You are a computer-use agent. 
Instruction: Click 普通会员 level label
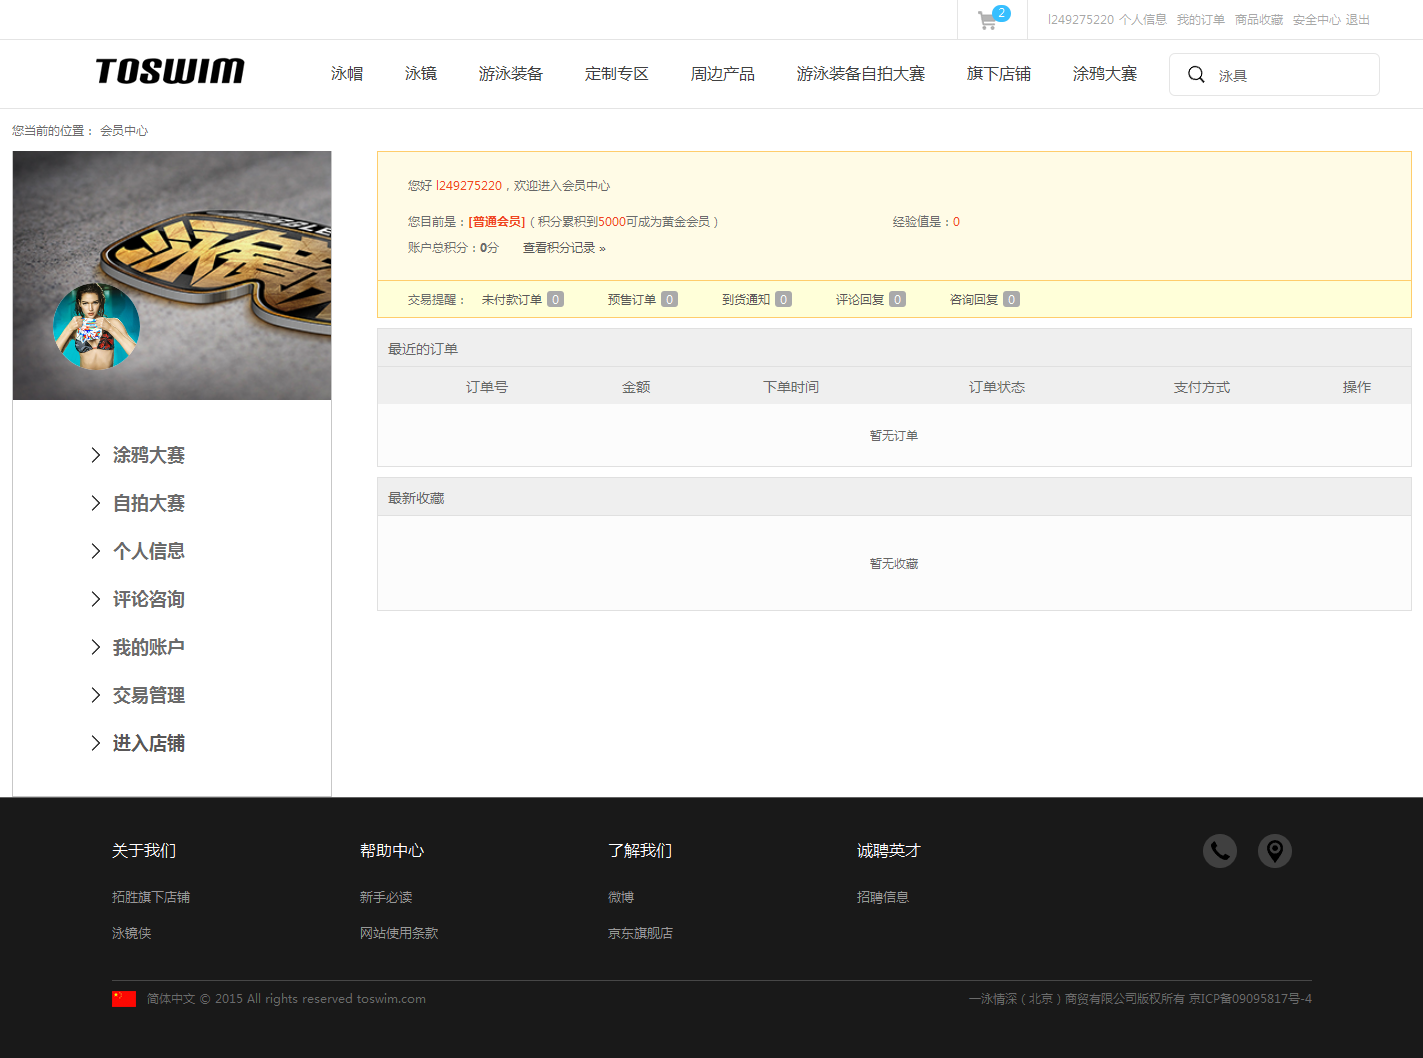497,222
